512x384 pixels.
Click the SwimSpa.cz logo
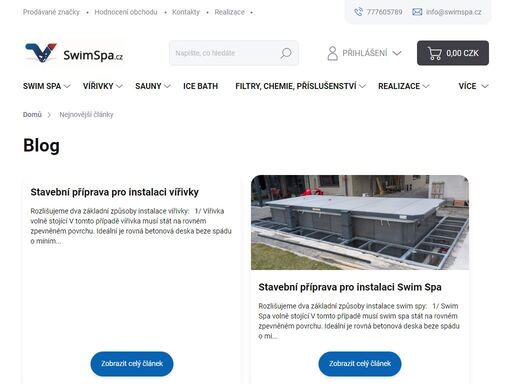74,53
